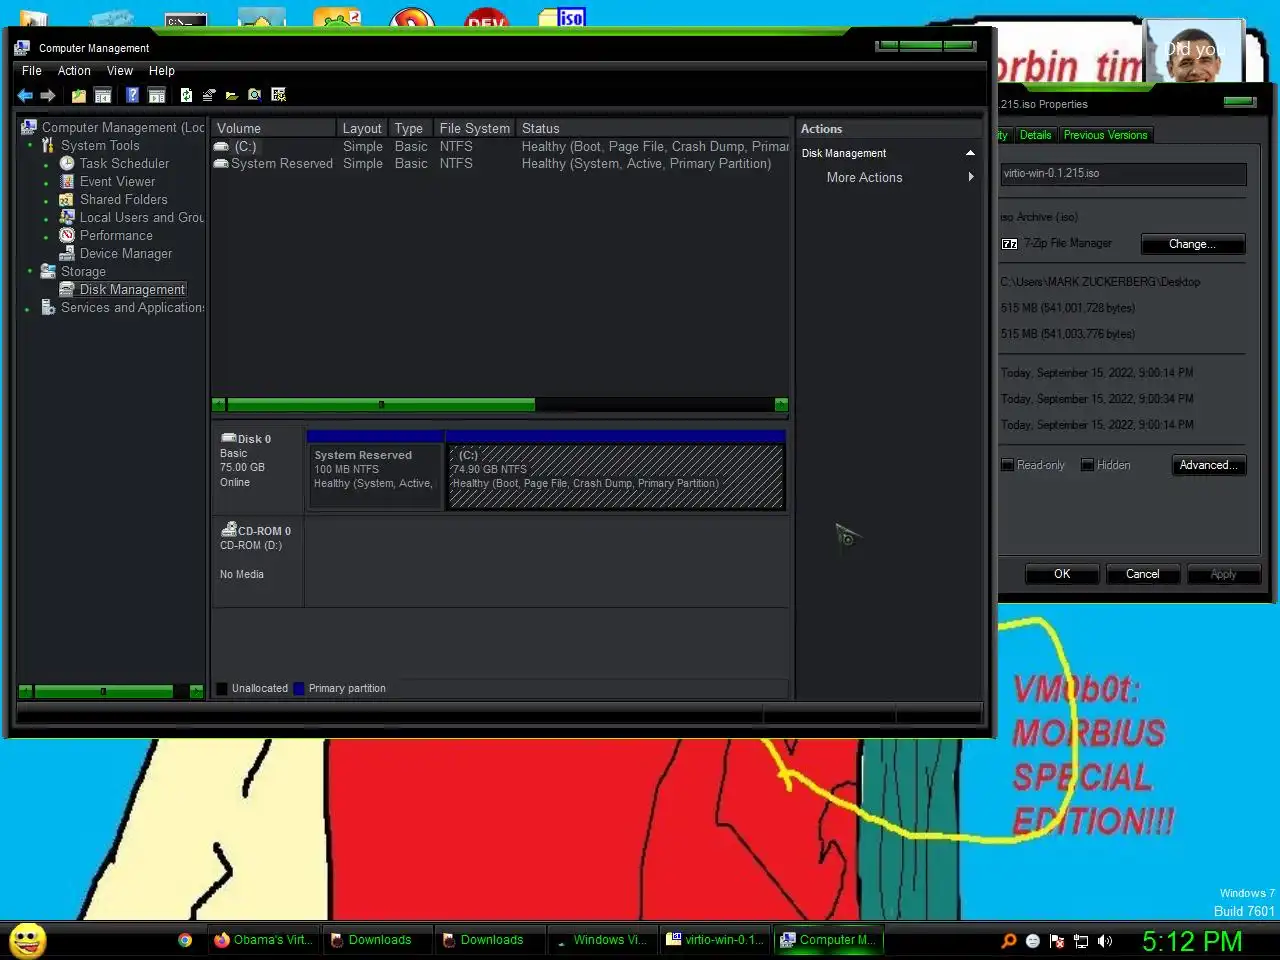Screen dimensions: 1280x960
Task: Click the Event Viewer icon in tree
Action: [67, 181]
